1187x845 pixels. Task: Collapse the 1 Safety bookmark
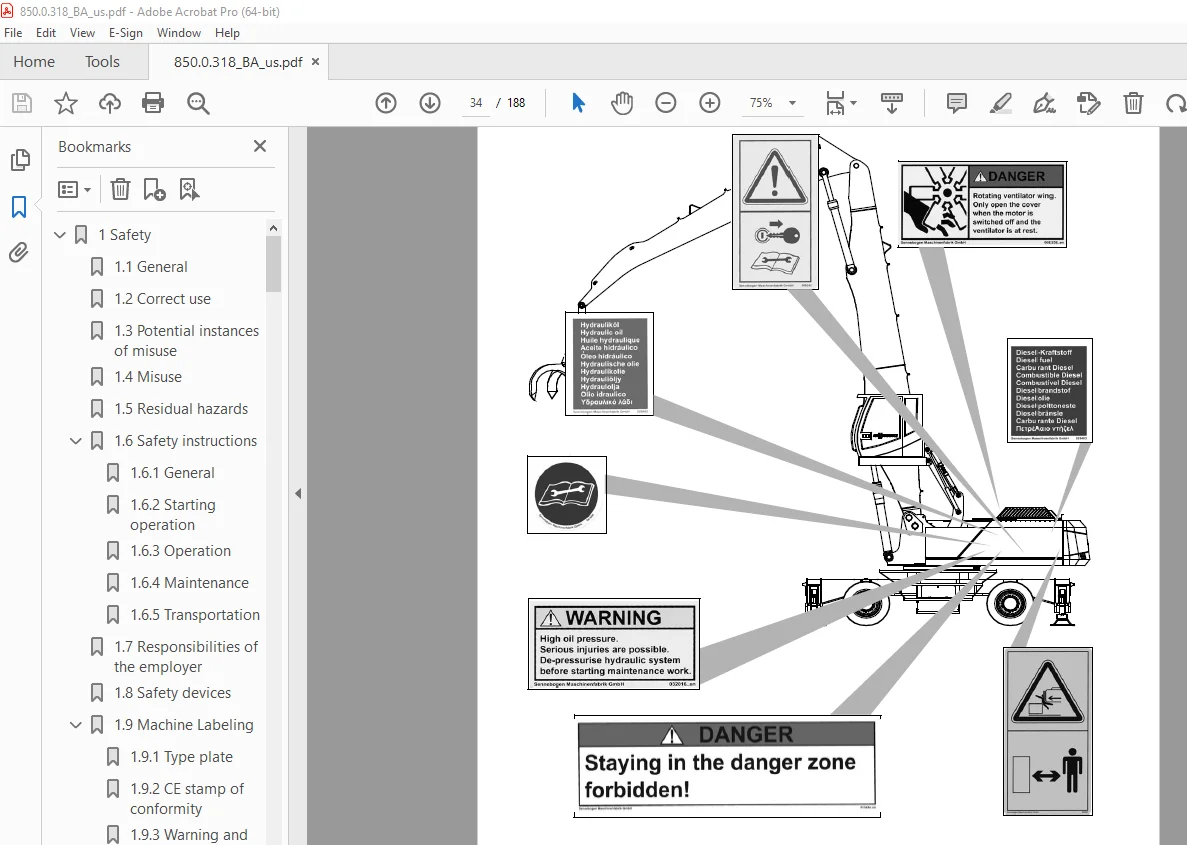61,235
